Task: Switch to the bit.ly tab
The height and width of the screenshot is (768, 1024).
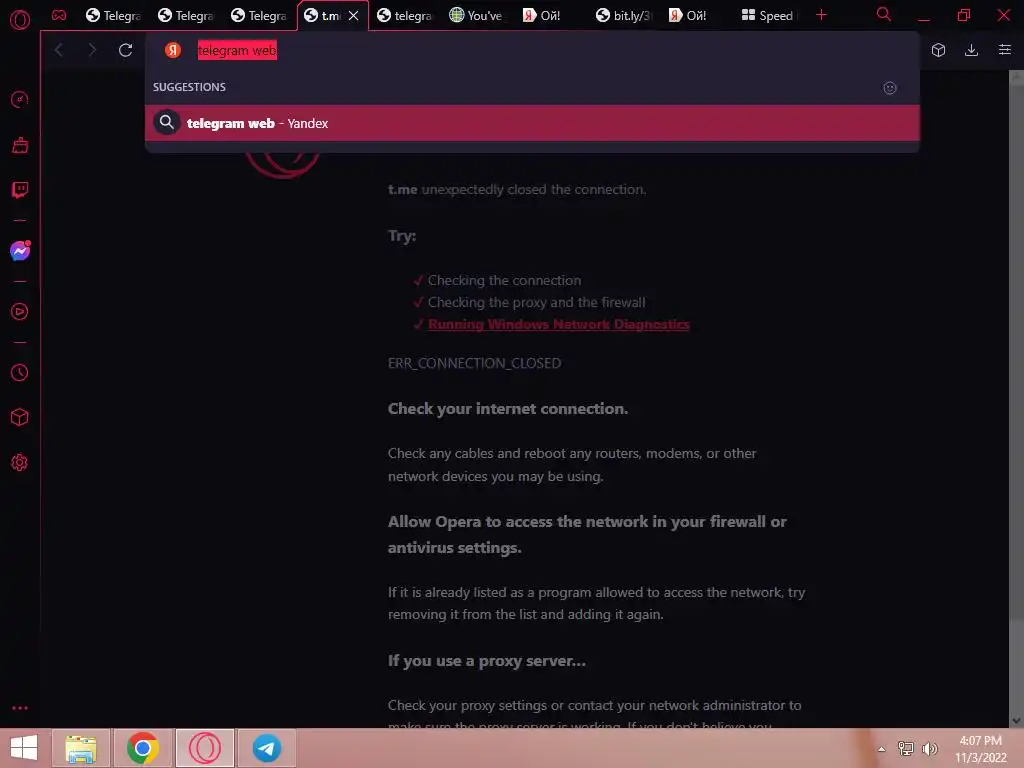Action: tap(624, 15)
